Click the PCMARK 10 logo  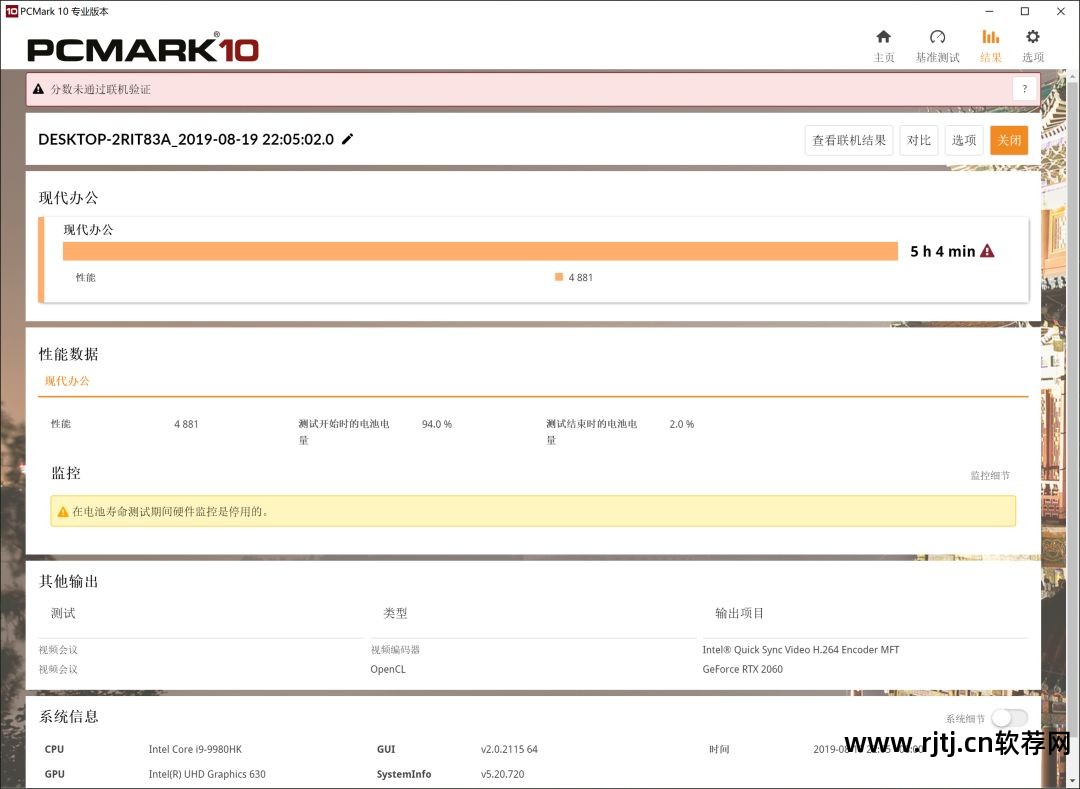coord(143,48)
